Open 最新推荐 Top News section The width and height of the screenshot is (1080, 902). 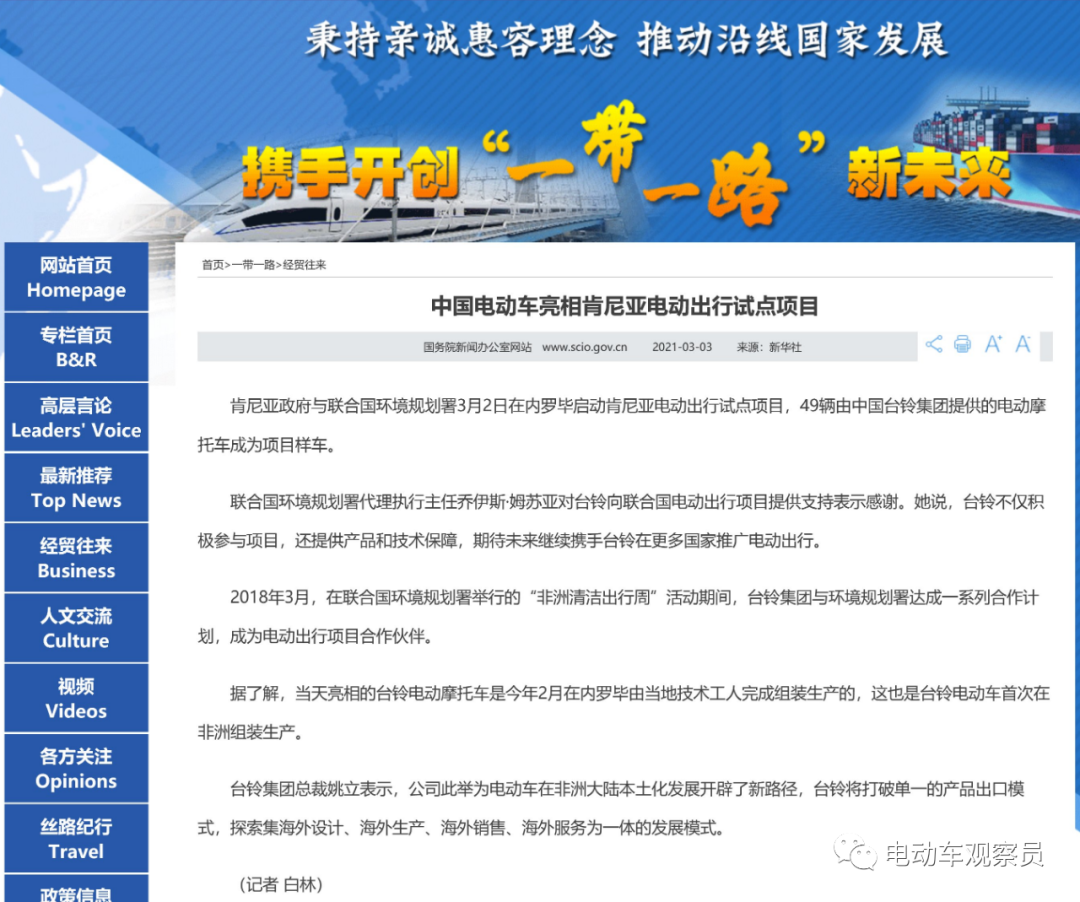(76, 487)
